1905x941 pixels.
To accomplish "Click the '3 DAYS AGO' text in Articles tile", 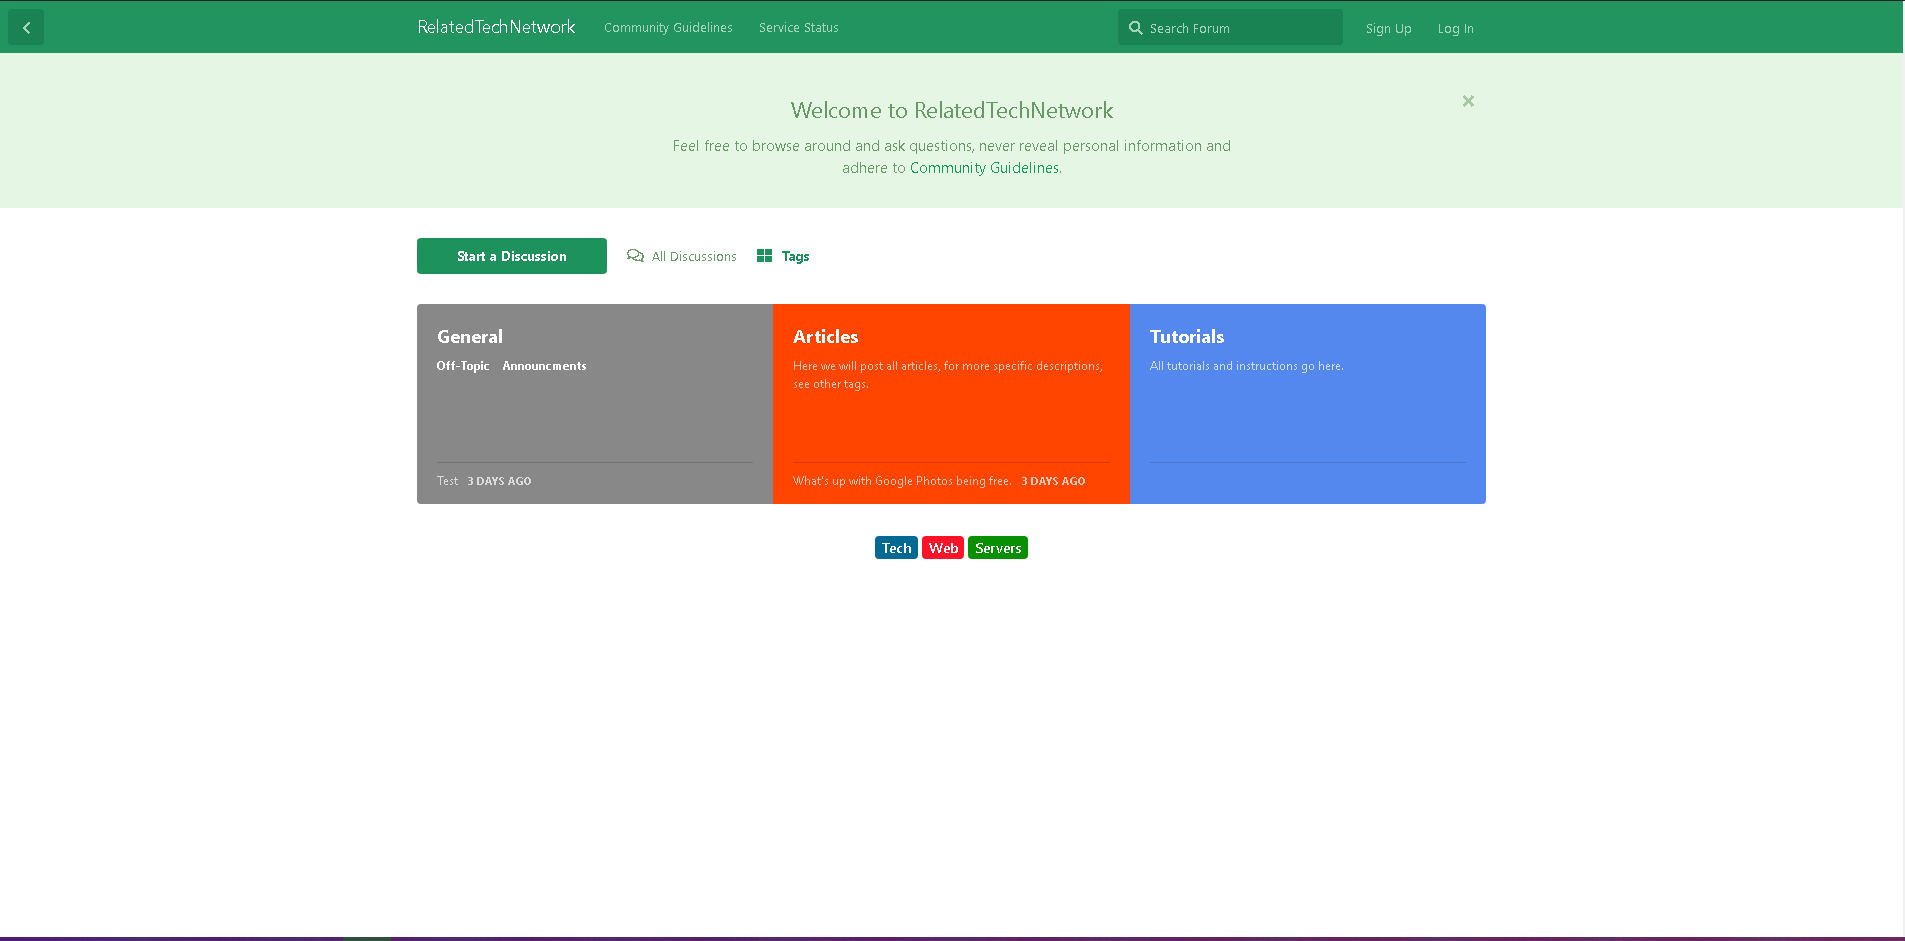I will [x=1053, y=481].
